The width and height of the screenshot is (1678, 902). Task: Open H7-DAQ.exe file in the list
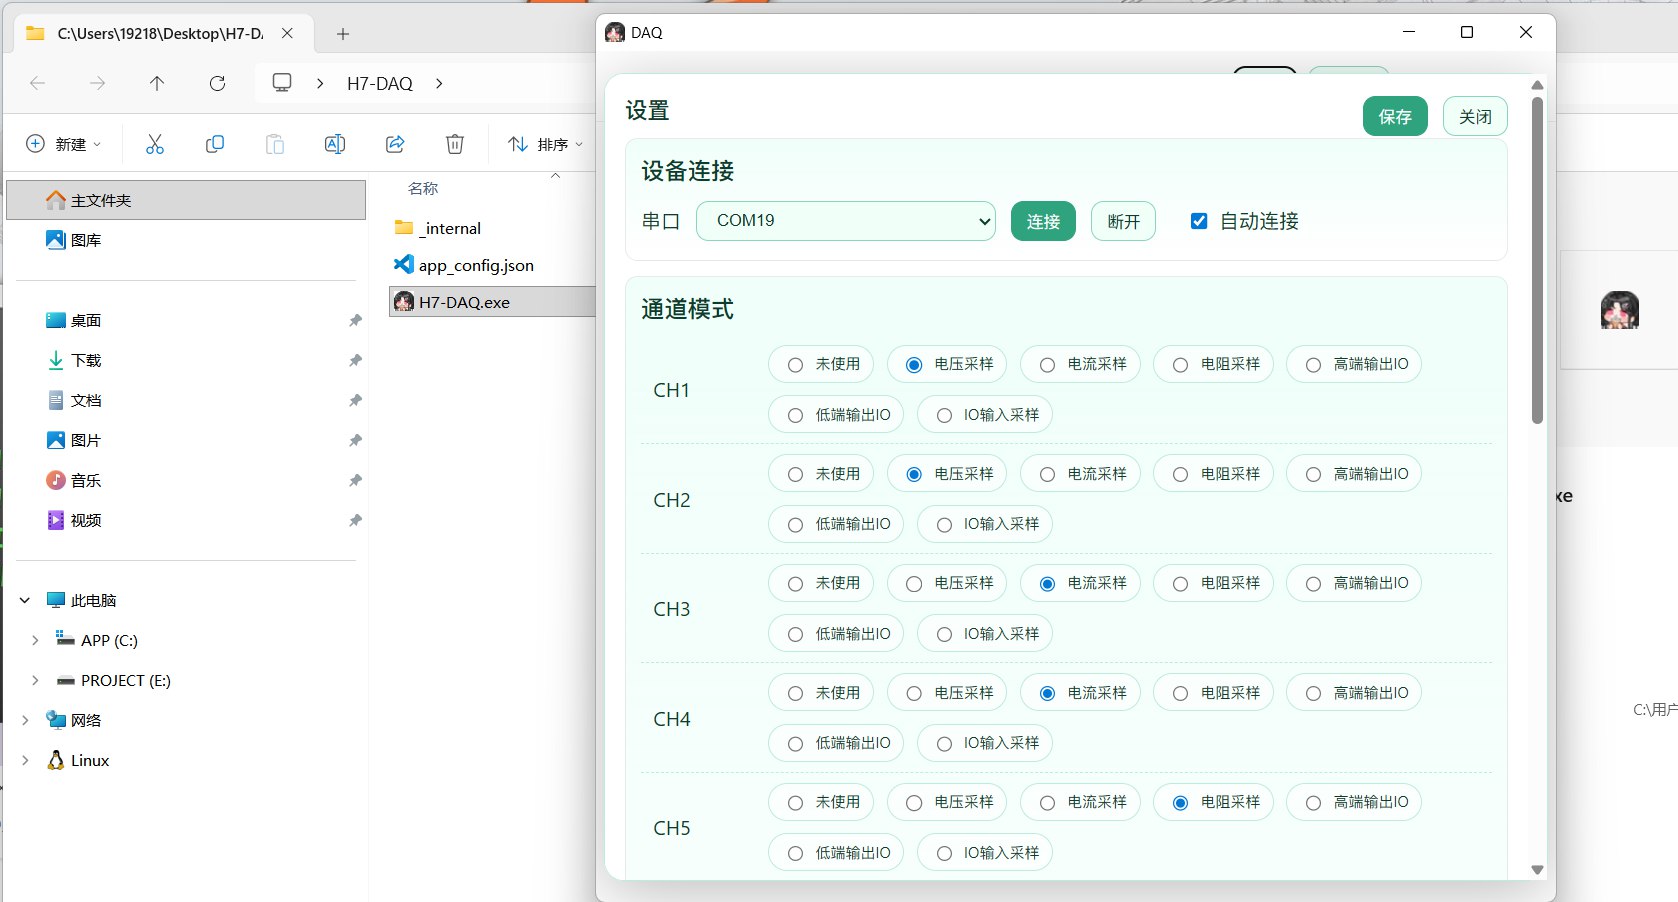(464, 302)
